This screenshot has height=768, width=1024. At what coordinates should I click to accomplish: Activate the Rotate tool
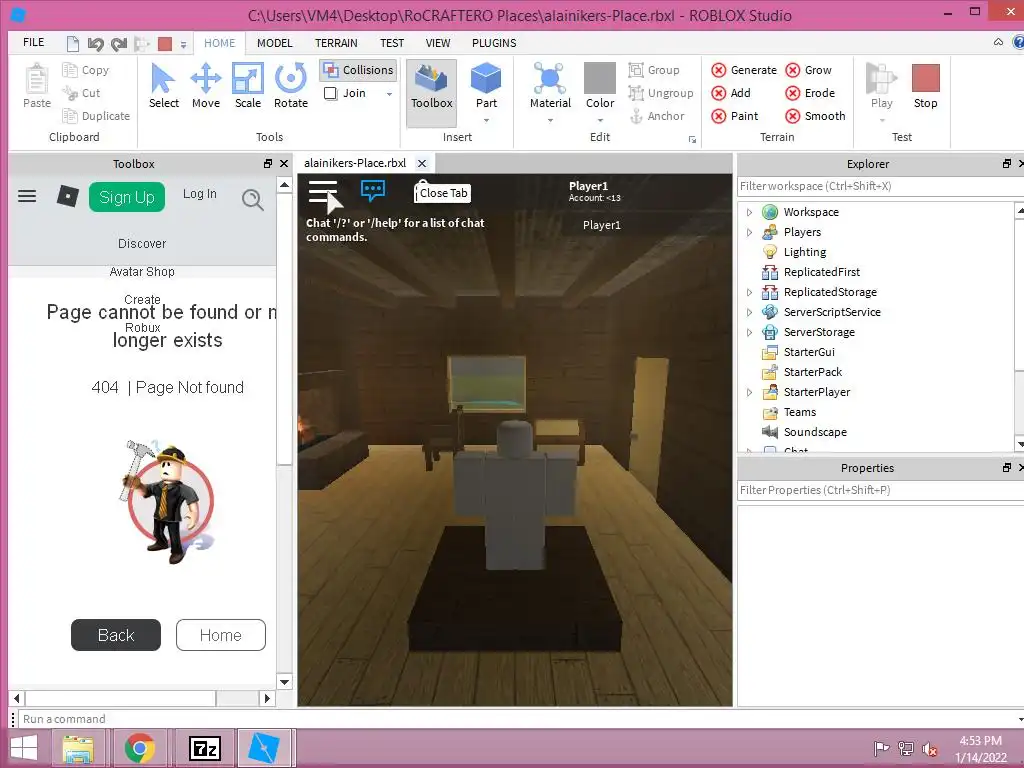click(x=291, y=86)
